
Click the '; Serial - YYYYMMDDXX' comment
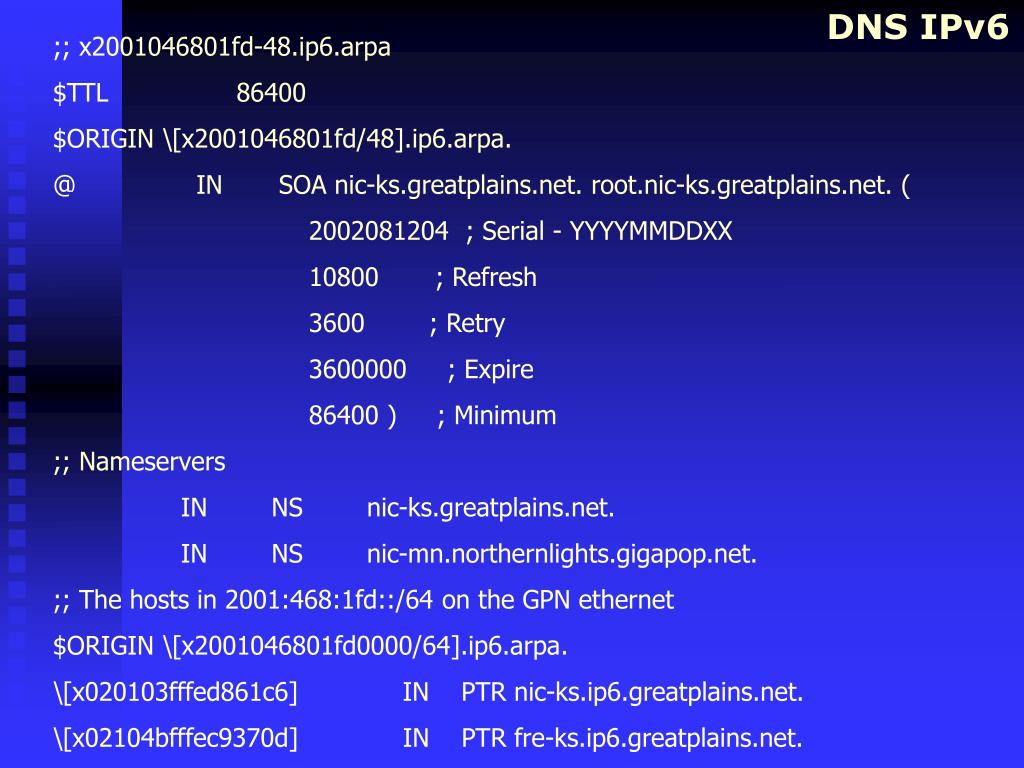tap(599, 231)
